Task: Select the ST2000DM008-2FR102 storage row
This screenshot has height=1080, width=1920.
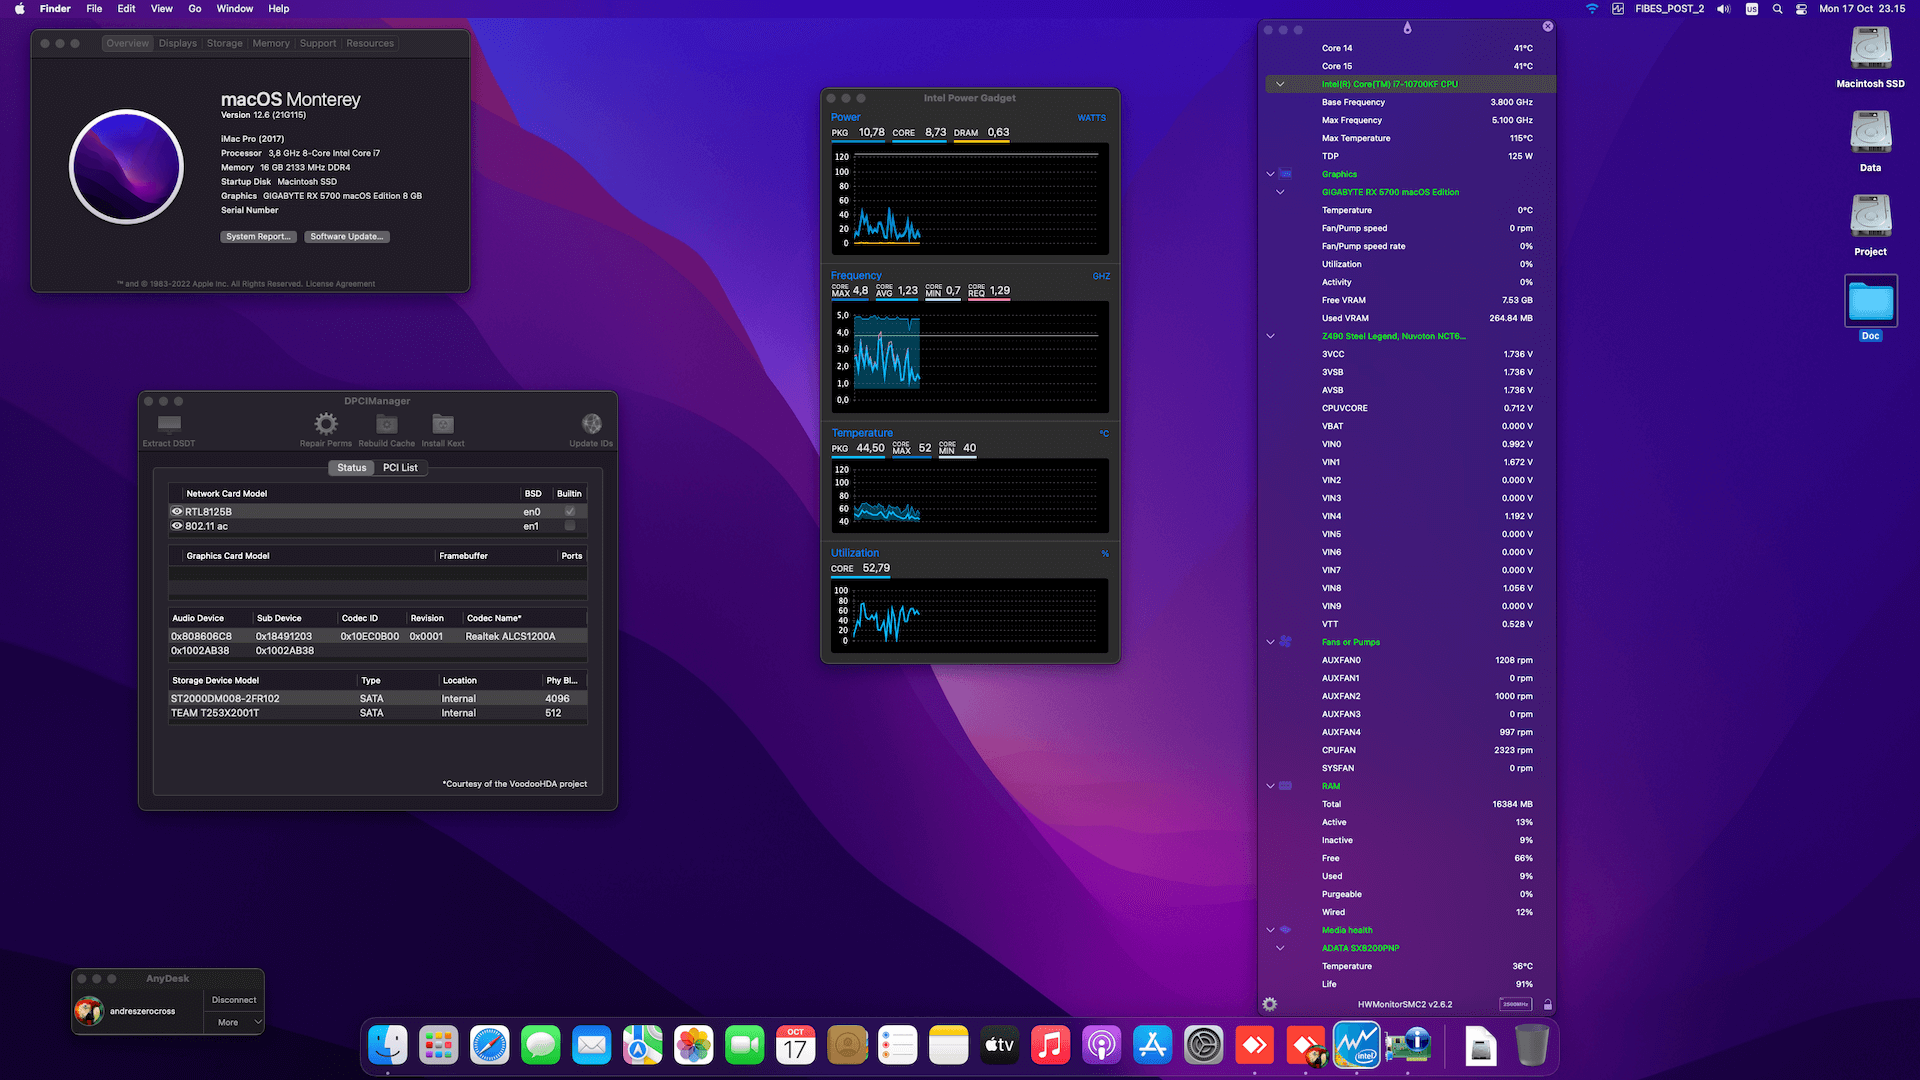Action: pos(378,698)
